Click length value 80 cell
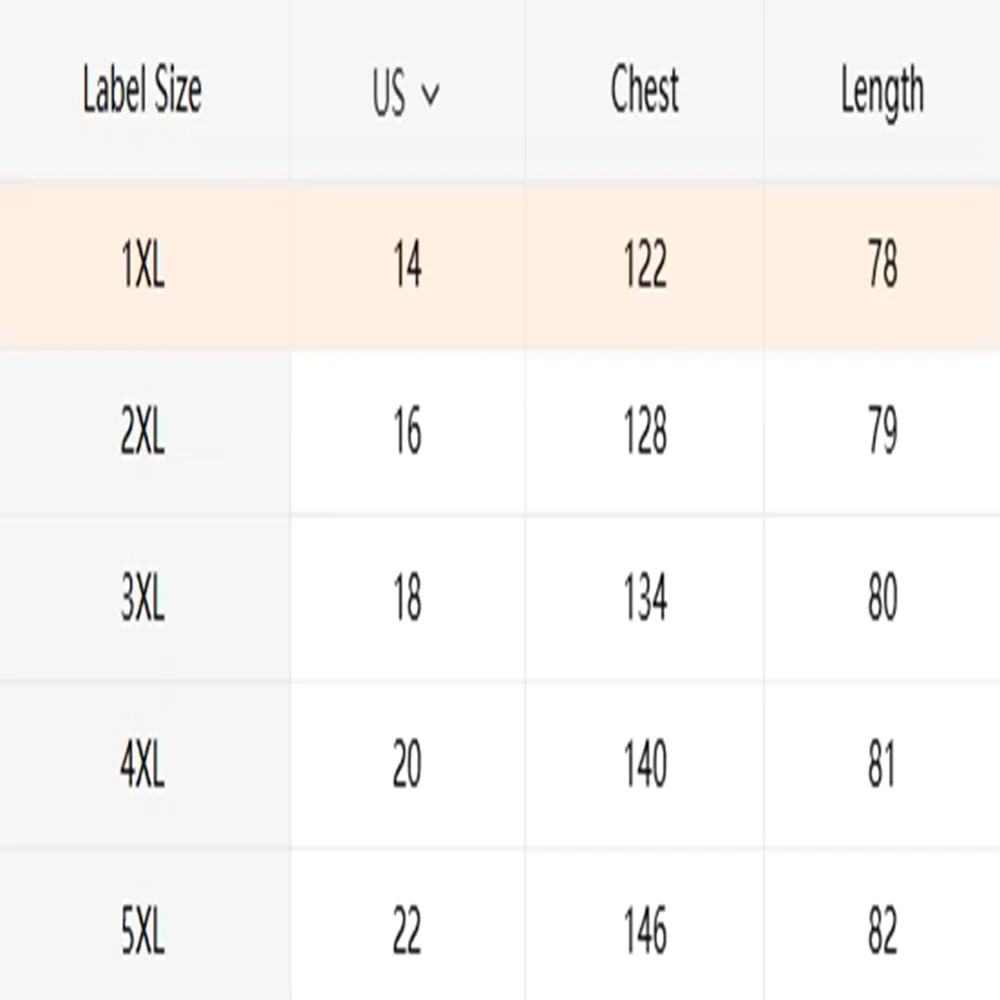The width and height of the screenshot is (1000, 1000). click(x=882, y=599)
